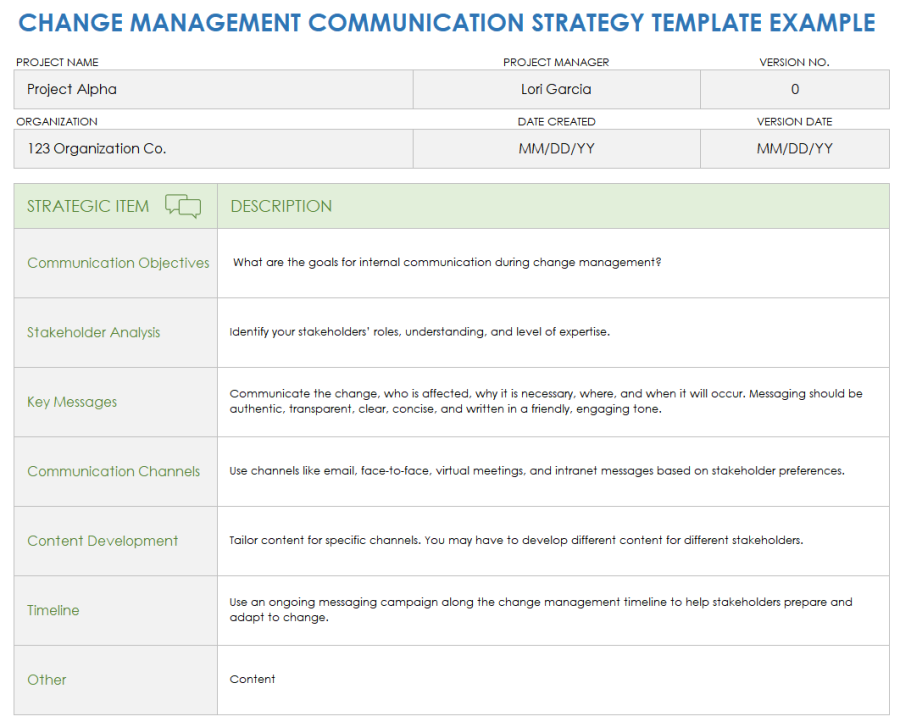The width and height of the screenshot is (900, 722).
Task: Click the Communication Channels label
Action: click(x=113, y=471)
